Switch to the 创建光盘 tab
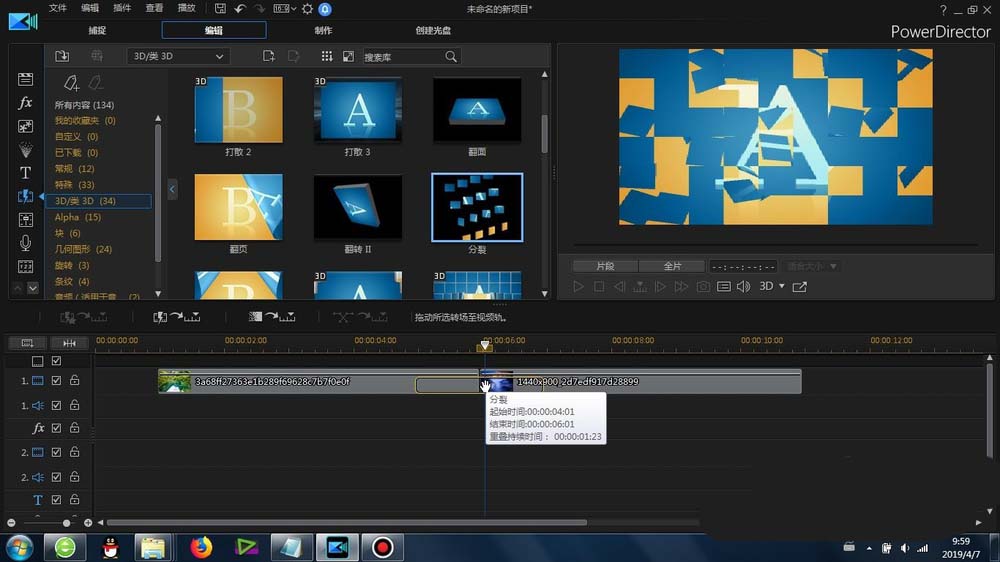This screenshot has height=562, width=1000. click(x=433, y=30)
